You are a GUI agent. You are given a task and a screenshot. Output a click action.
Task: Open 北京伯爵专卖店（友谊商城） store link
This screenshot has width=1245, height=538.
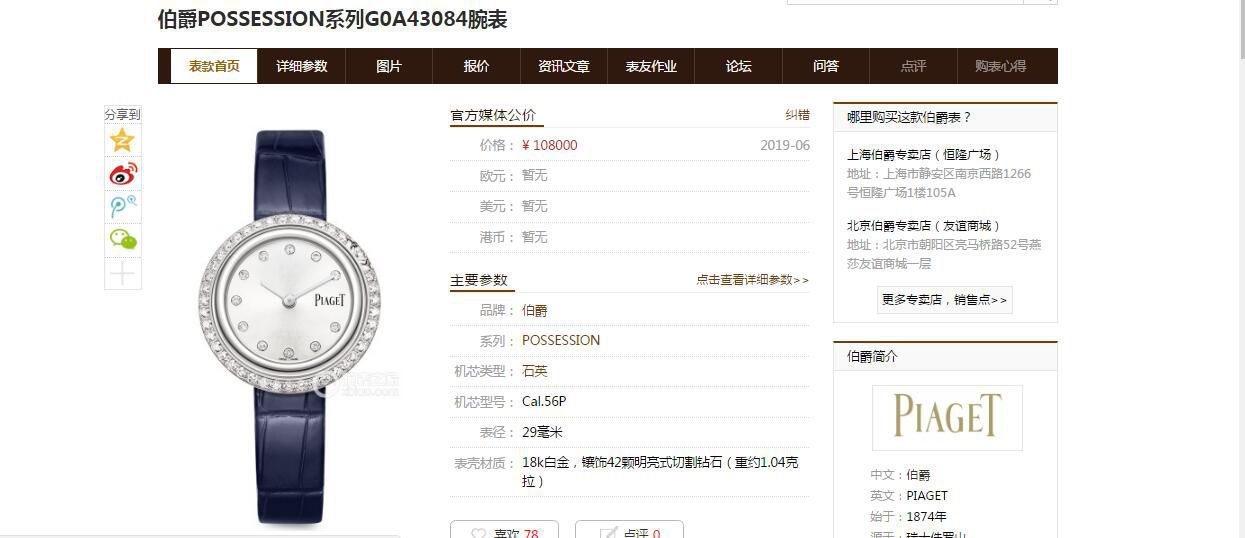pos(923,225)
